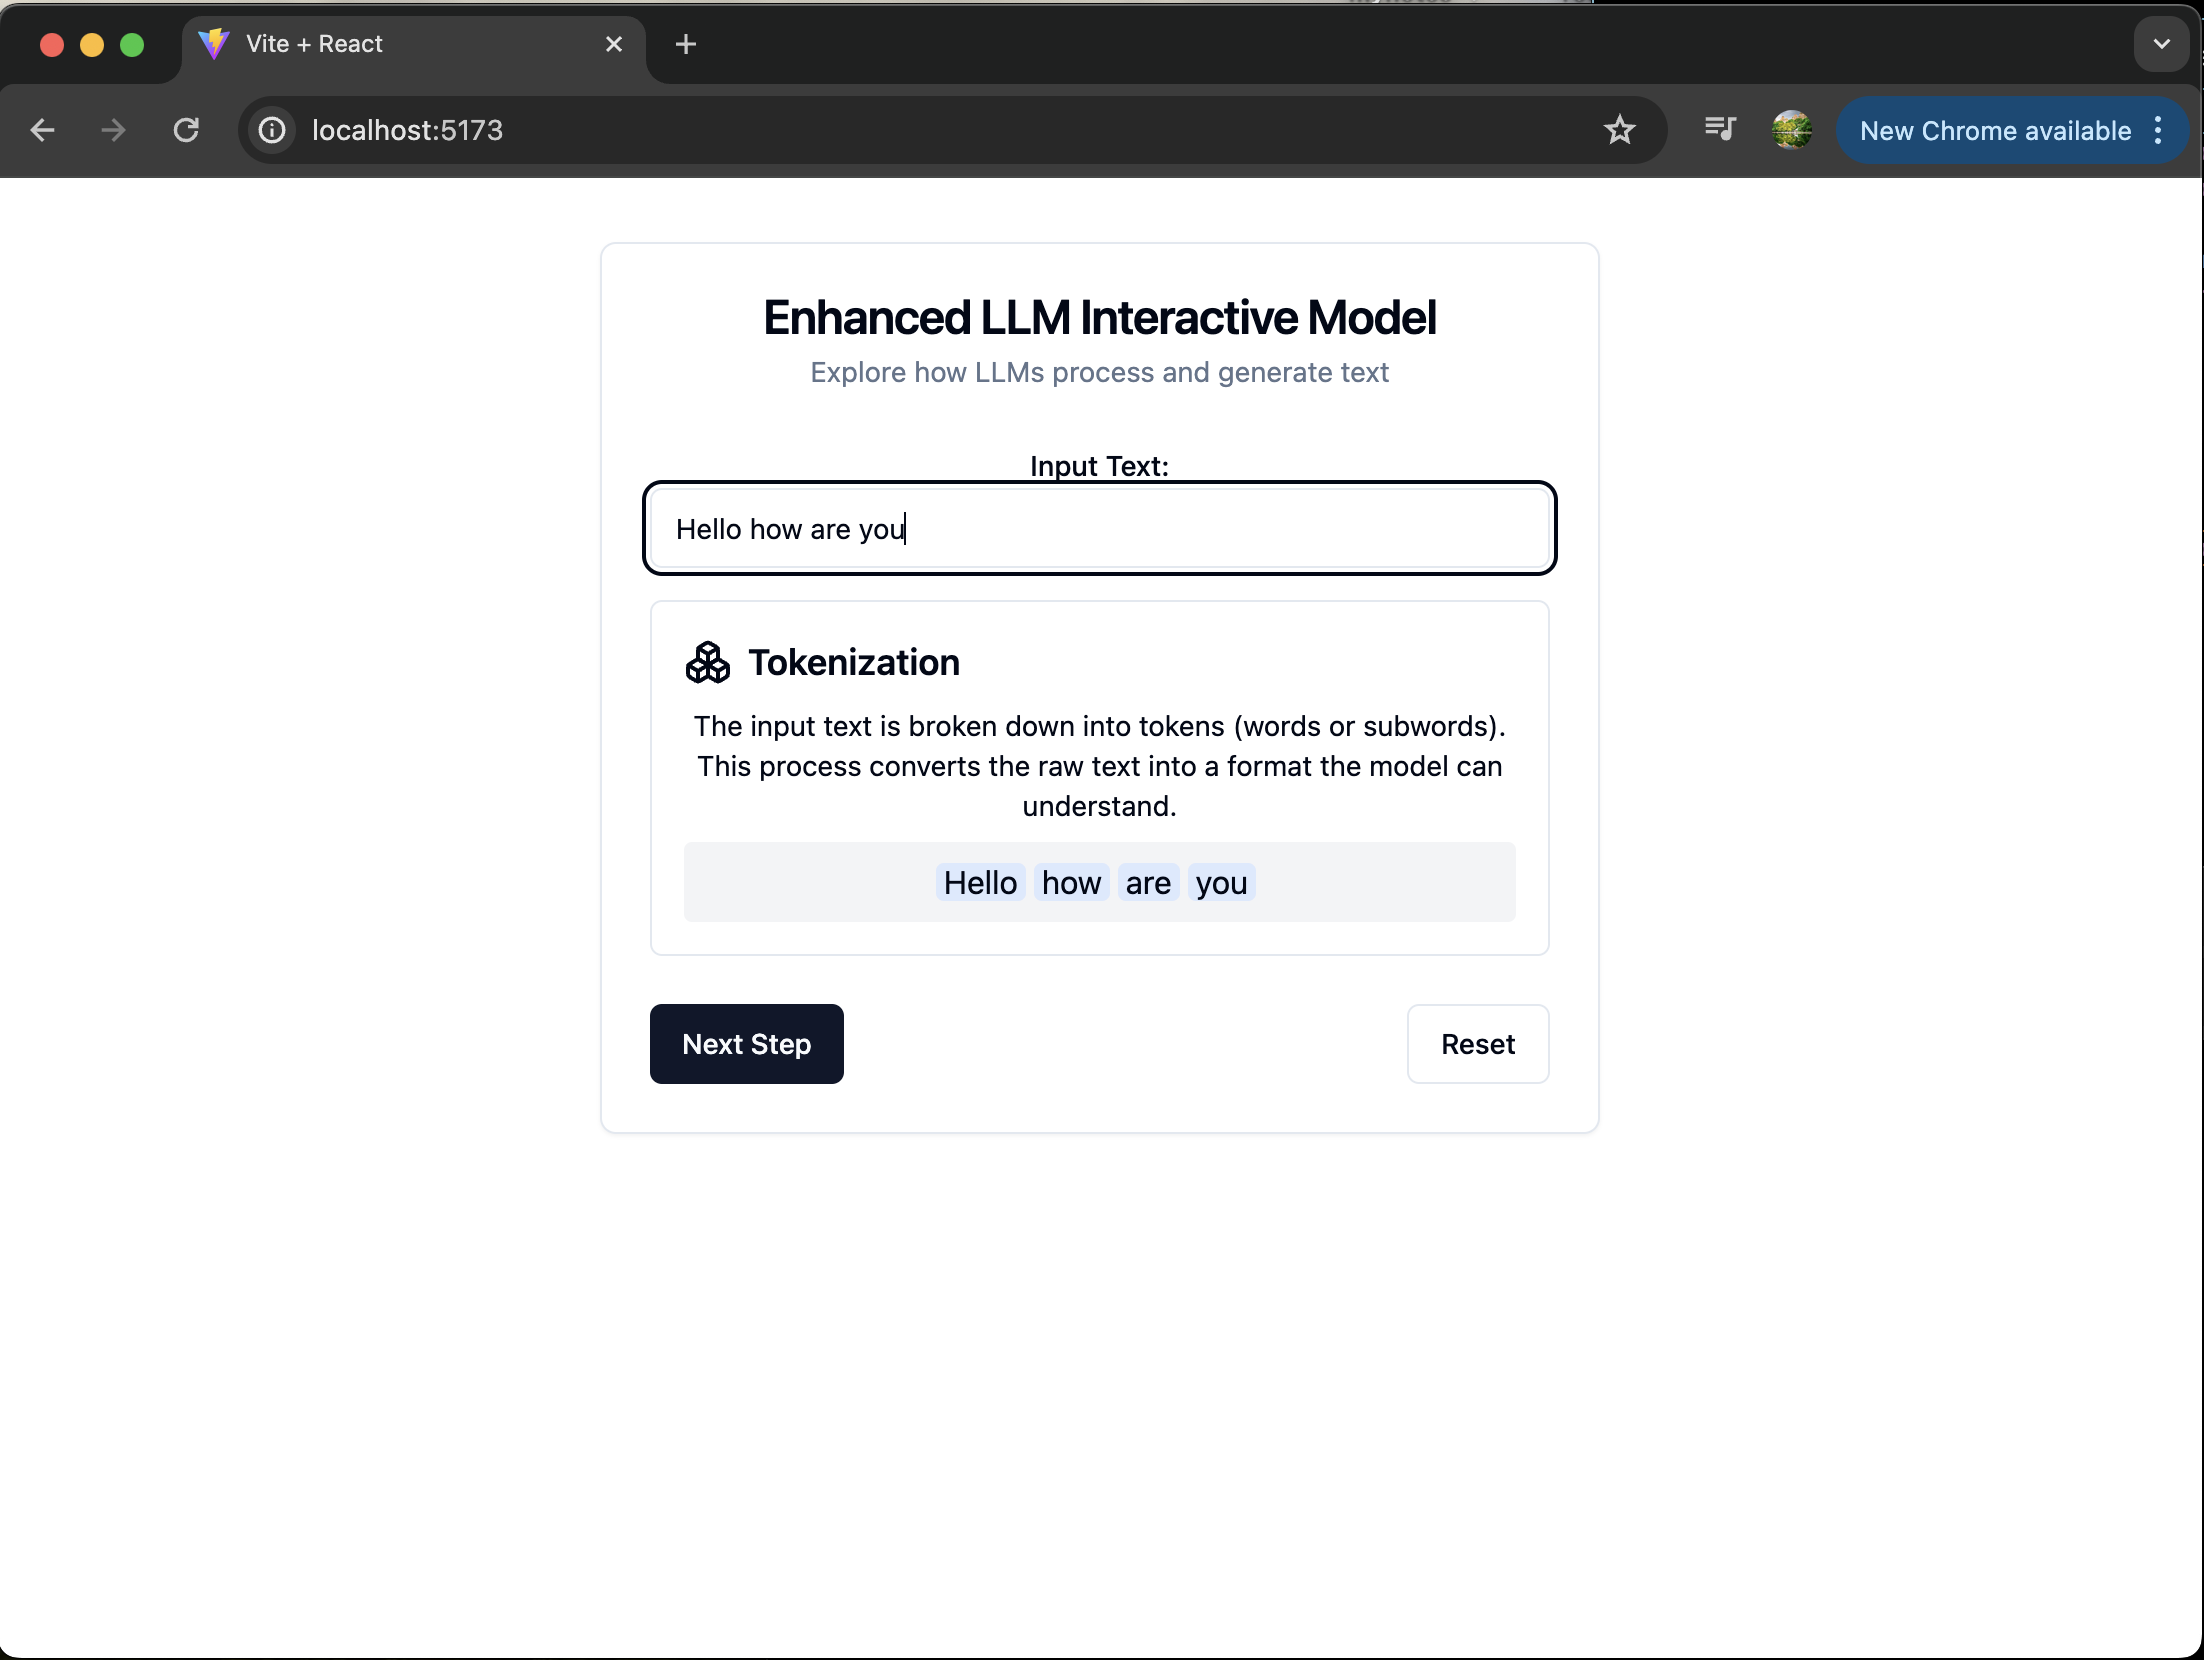Image resolution: width=2204 pixels, height=1660 pixels.
Task: Bookmark this page with star icon
Action: click(1619, 130)
